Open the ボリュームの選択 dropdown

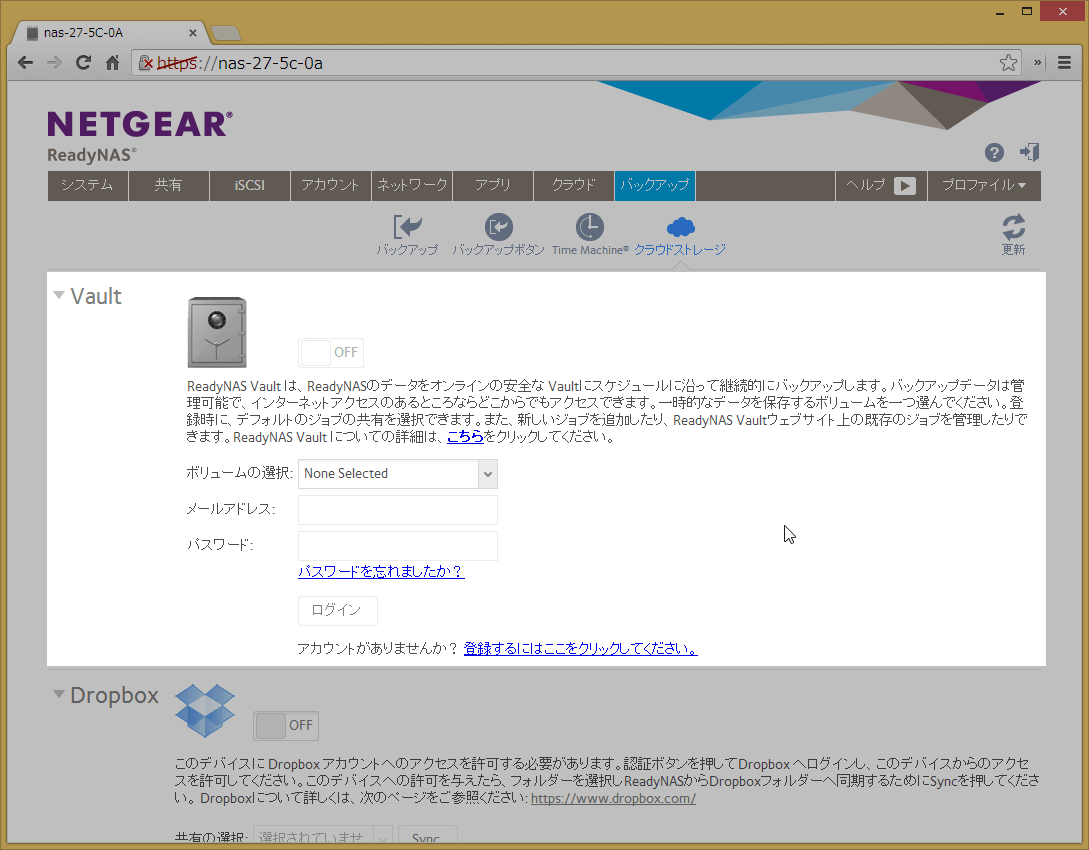tap(397, 474)
